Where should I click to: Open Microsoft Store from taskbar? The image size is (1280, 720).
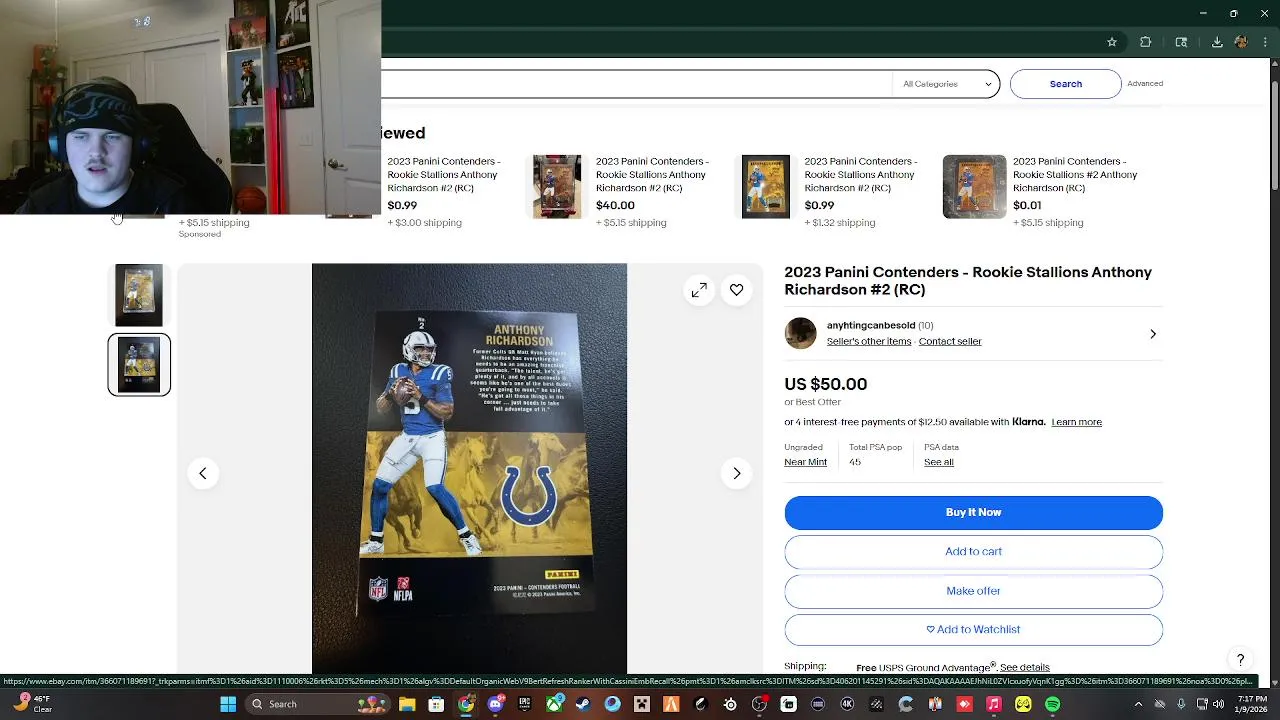pyautogui.click(x=436, y=704)
